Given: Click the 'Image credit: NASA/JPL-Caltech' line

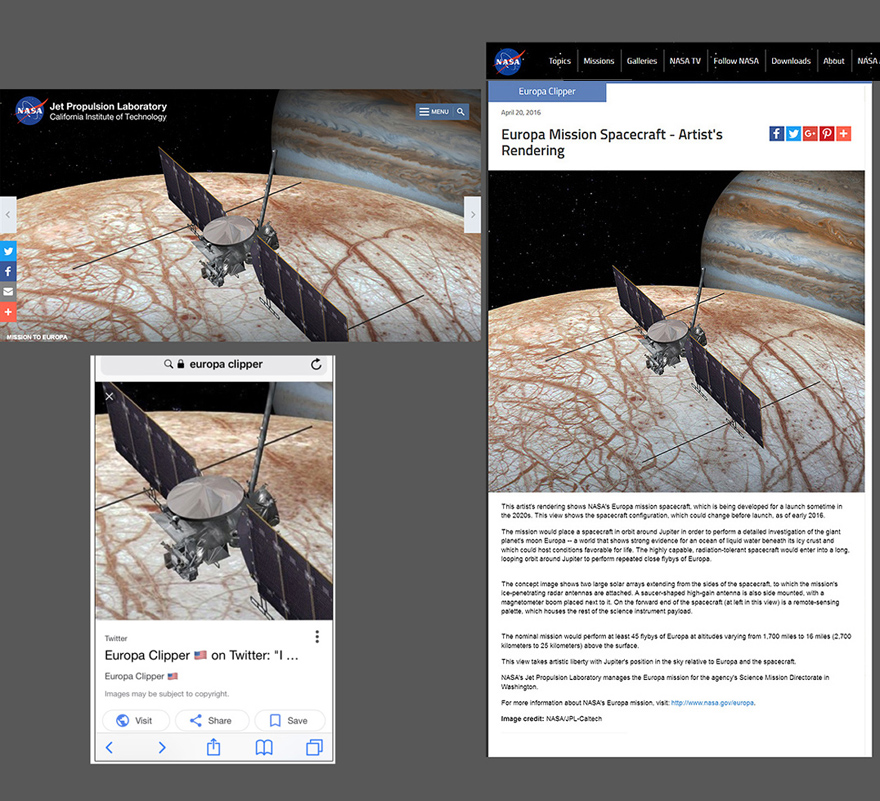Looking at the screenshot, I should pos(551,718).
